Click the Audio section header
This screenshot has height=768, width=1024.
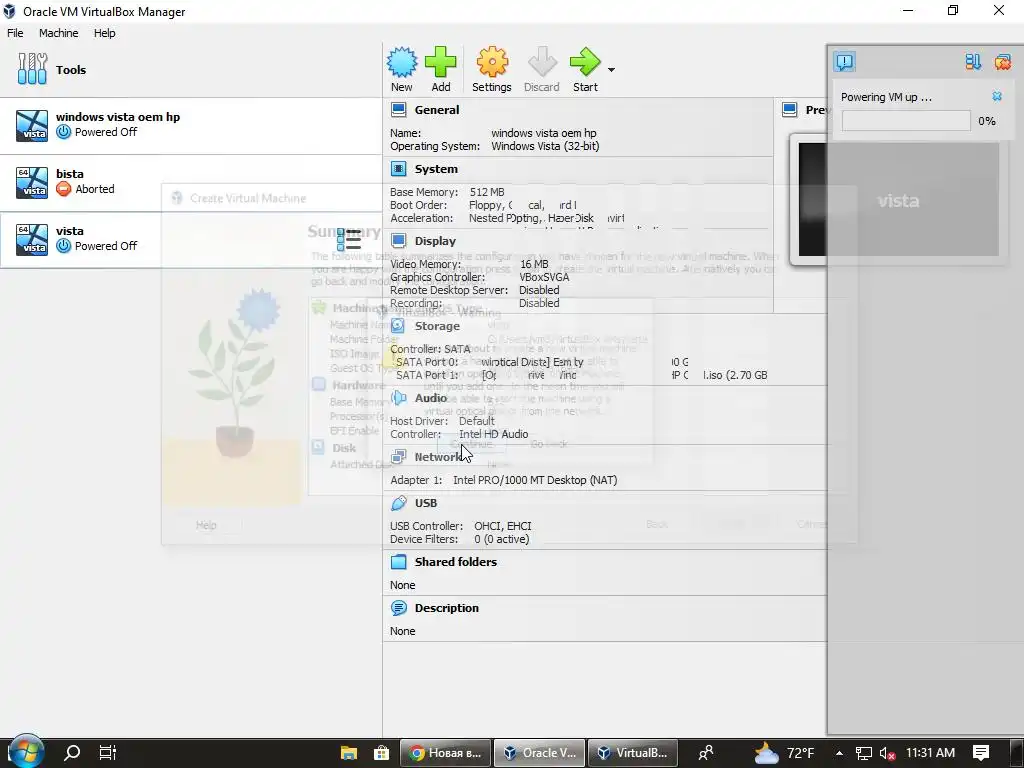(430, 398)
